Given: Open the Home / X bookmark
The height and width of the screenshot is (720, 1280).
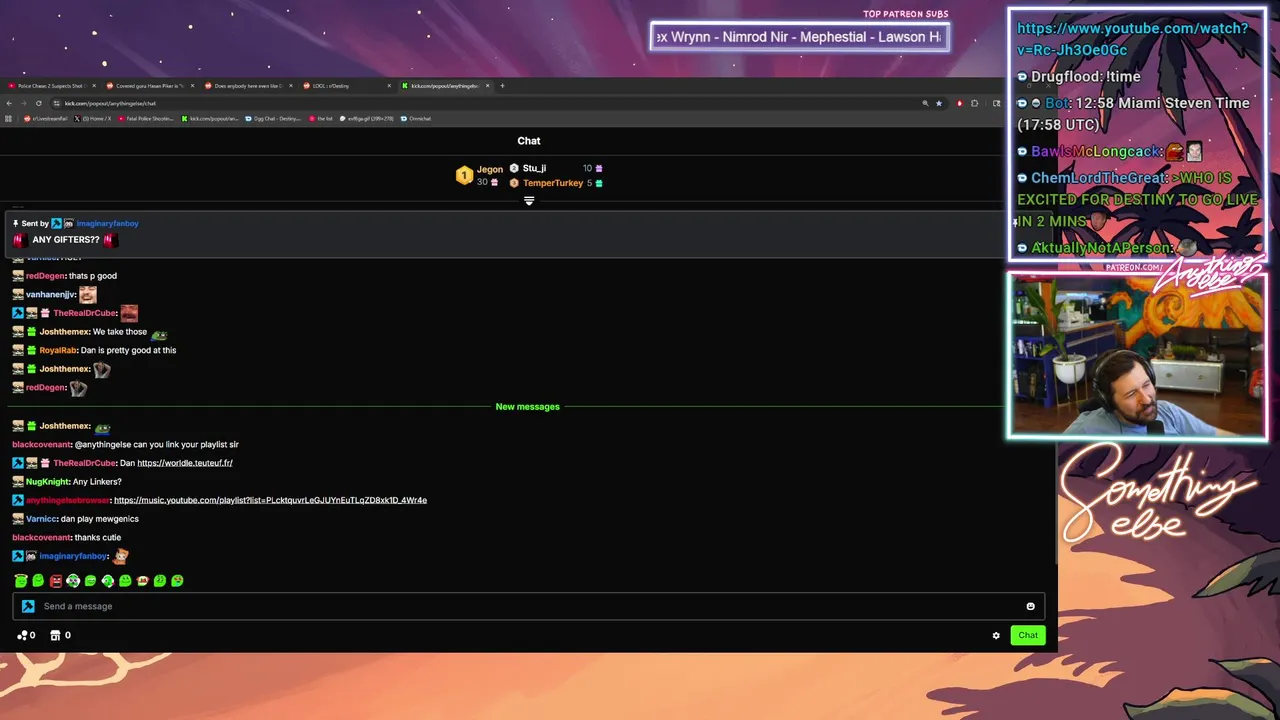Looking at the screenshot, I should pyautogui.click(x=93, y=118).
